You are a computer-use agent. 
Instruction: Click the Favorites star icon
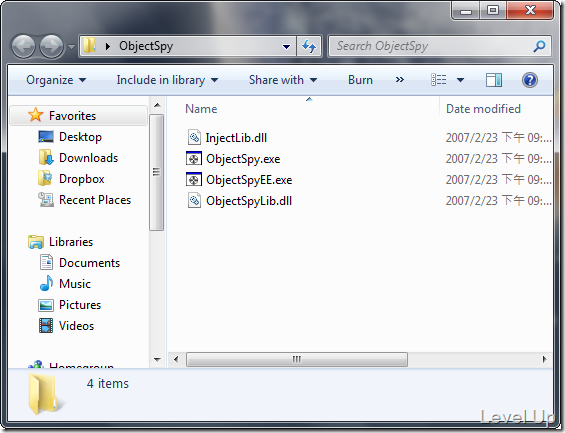36,115
